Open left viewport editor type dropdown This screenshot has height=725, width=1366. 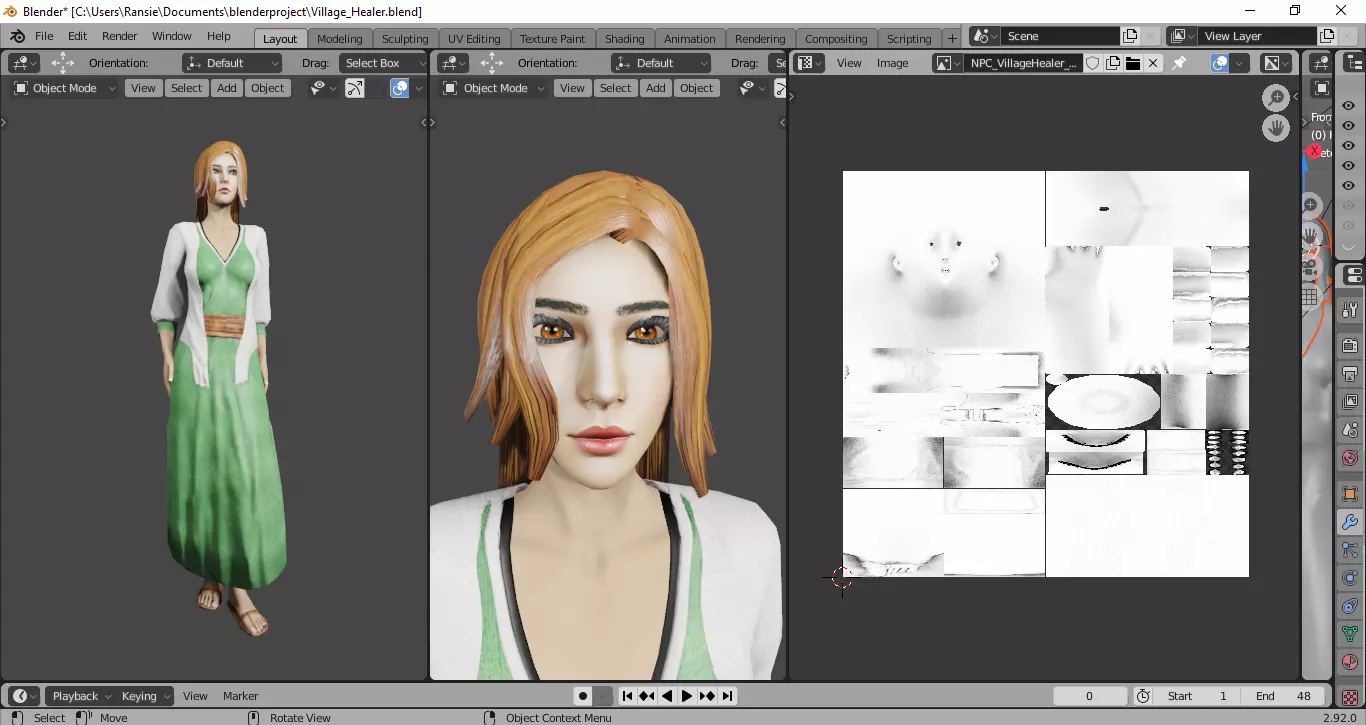click(x=24, y=63)
